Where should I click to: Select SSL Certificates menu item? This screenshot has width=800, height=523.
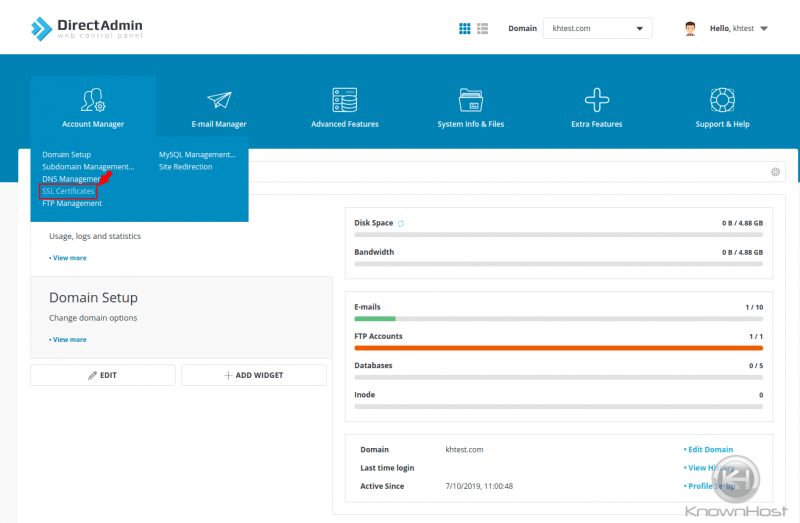pos(68,191)
